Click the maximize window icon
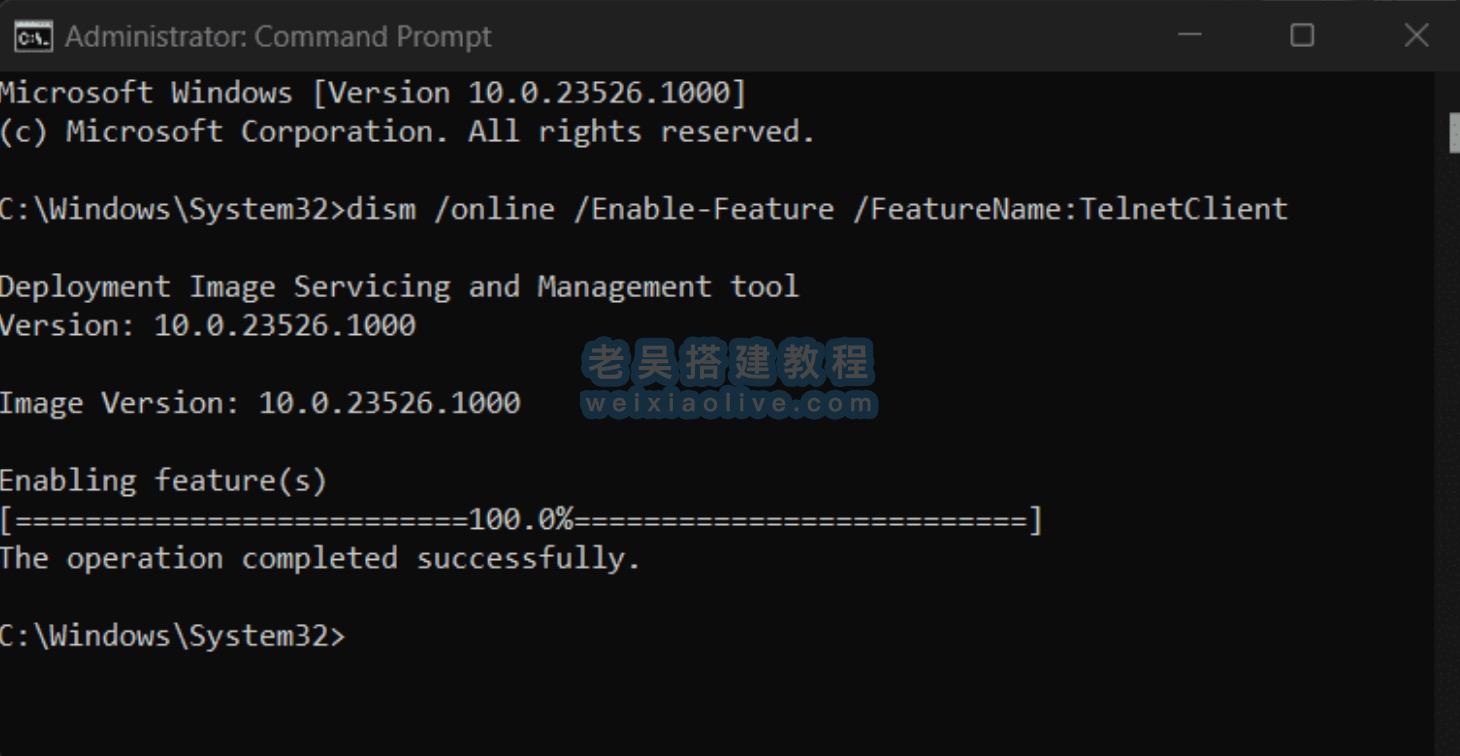Viewport: 1460px width, 756px height. (1302, 35)
